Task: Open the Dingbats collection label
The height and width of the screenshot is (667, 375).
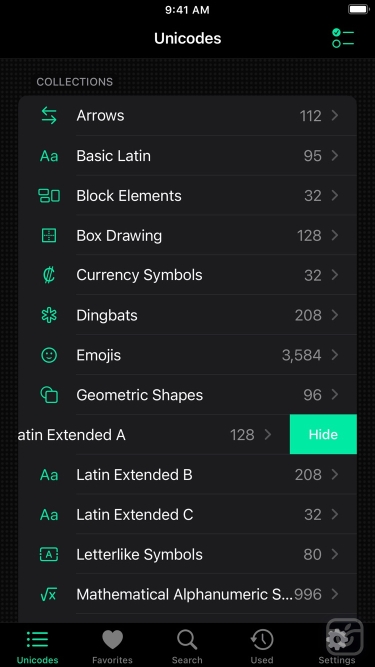Action: pos(107,315)
